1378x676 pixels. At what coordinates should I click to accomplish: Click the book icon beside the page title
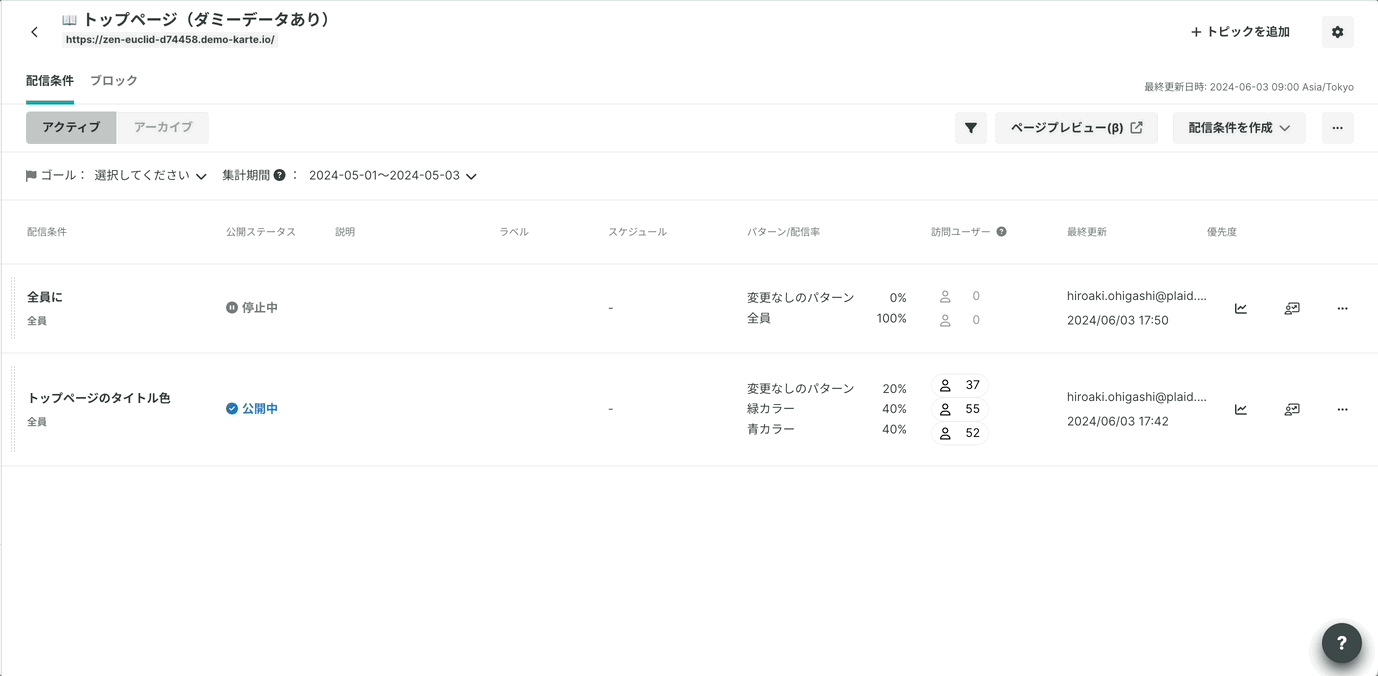point(69,20)
